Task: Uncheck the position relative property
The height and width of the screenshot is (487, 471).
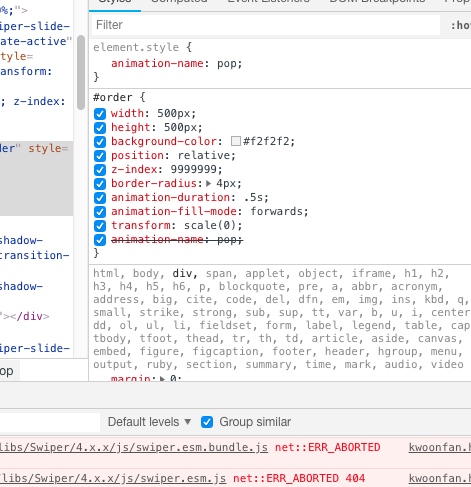Action: tap(100, 156)
